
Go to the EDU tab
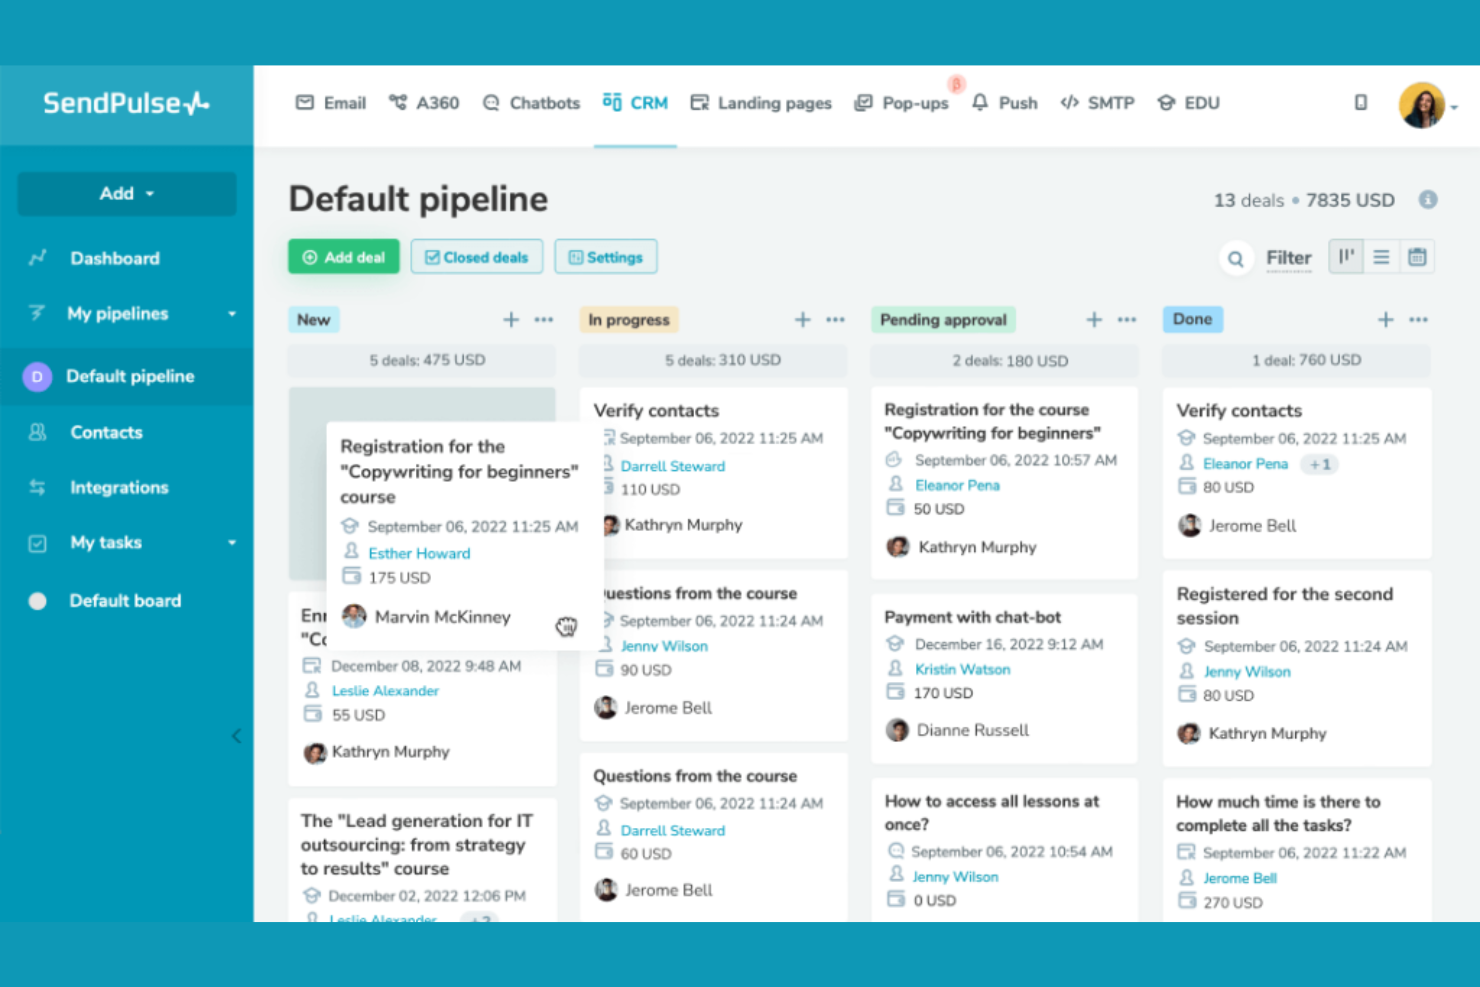1188,103
